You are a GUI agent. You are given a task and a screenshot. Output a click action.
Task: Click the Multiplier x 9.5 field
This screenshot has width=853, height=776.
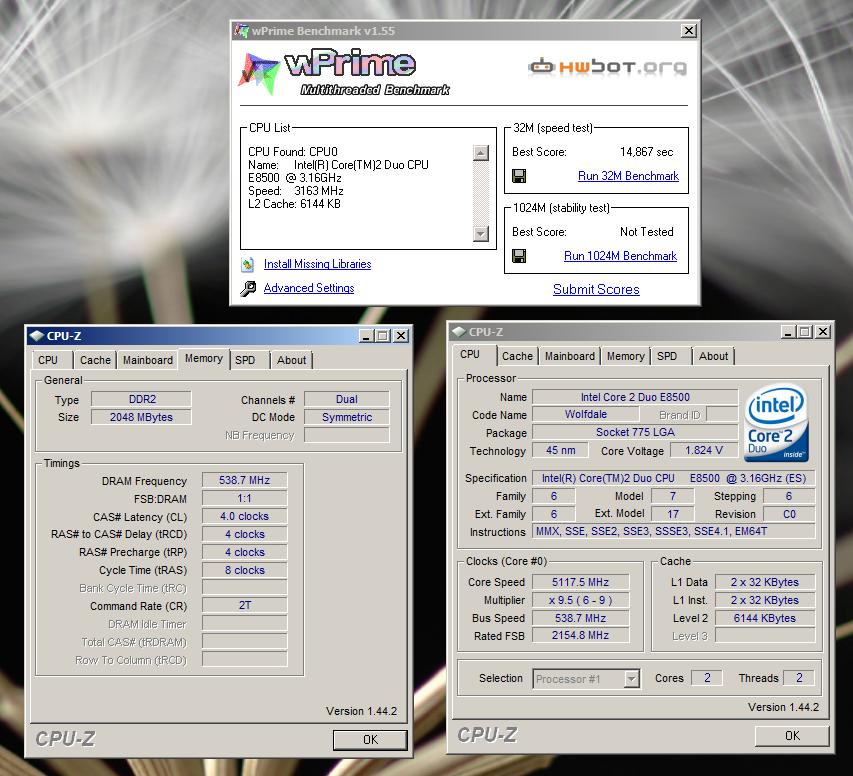580,600
